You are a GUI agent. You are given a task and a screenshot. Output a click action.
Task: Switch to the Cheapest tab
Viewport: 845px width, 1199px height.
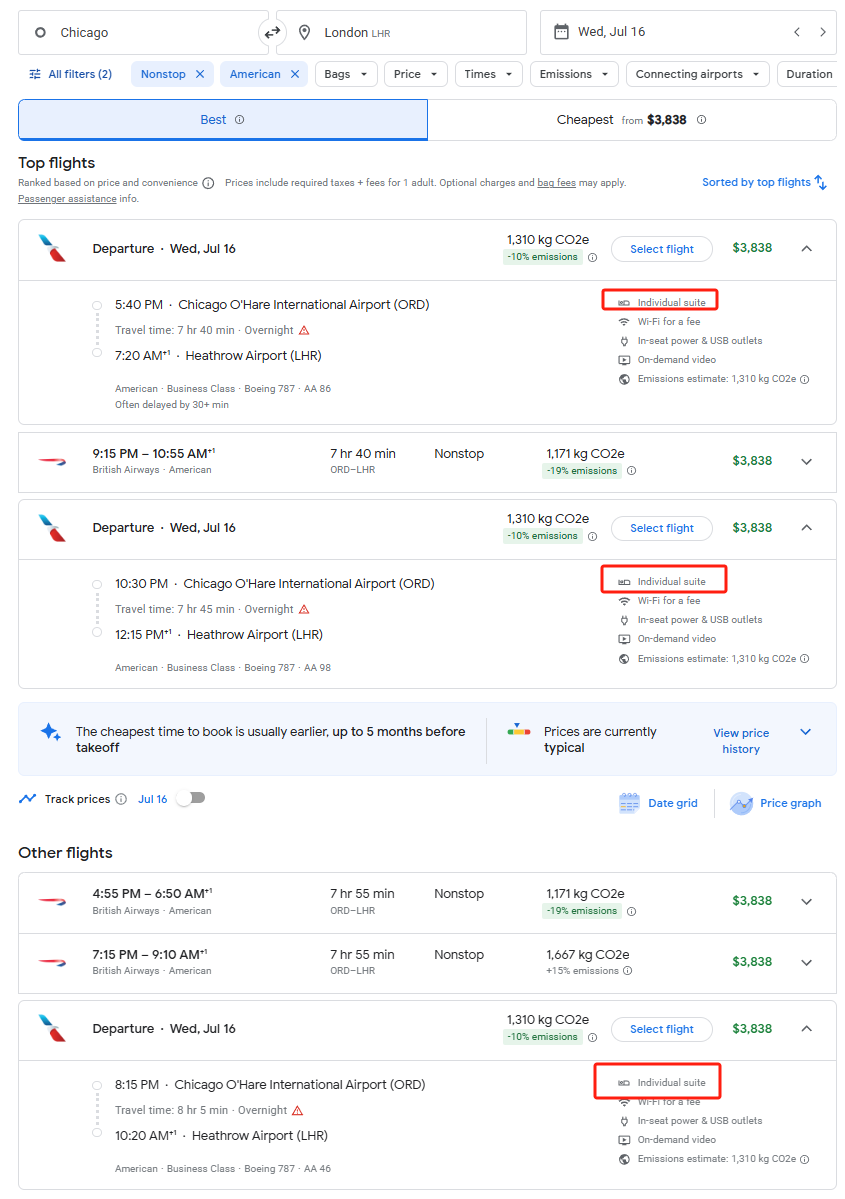pyautogui.click(x=632, y=120)
